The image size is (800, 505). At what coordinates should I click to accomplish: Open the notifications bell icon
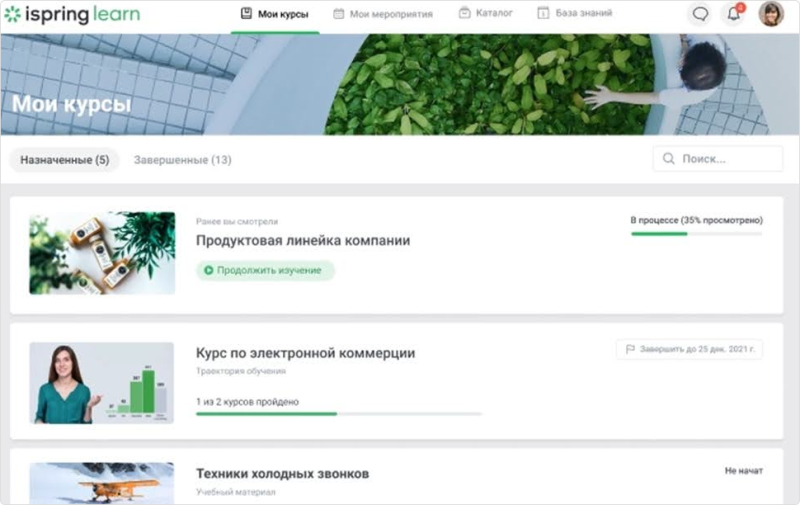734,14
